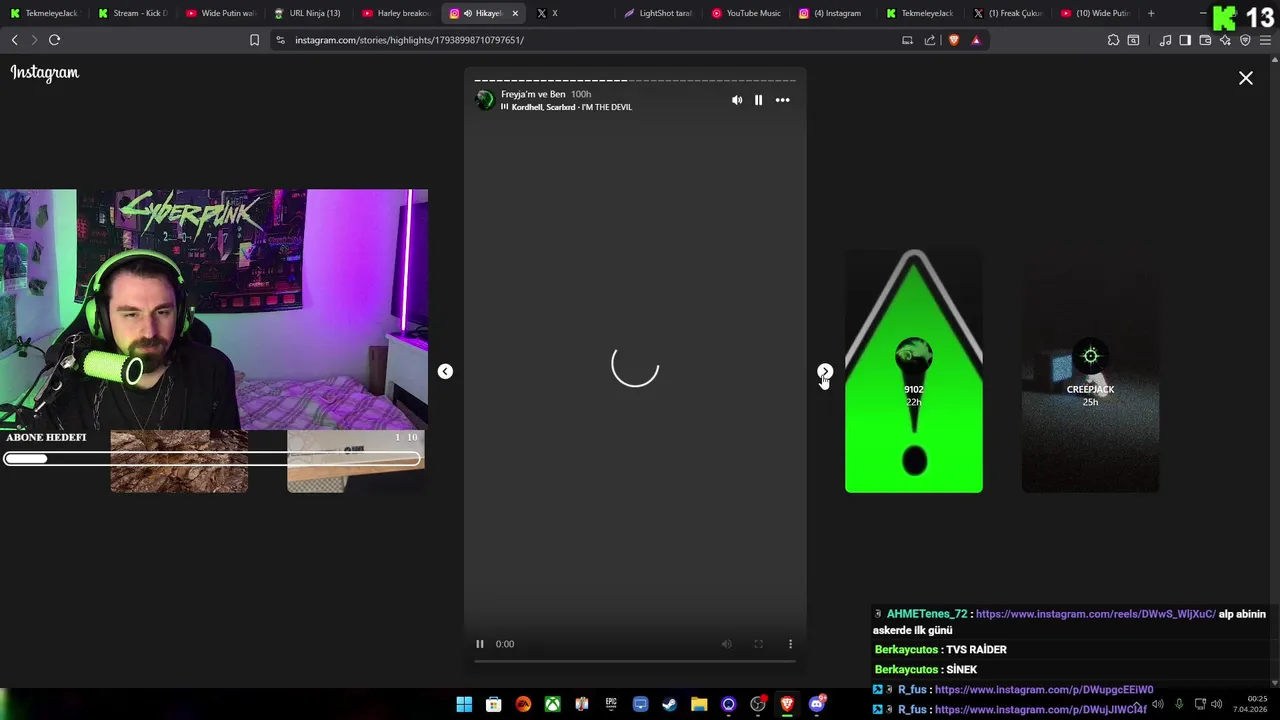Open the Xbox app from the taskbar
Image resolution: width=1280 pixels, height=720 pixels.
[552, 704]
